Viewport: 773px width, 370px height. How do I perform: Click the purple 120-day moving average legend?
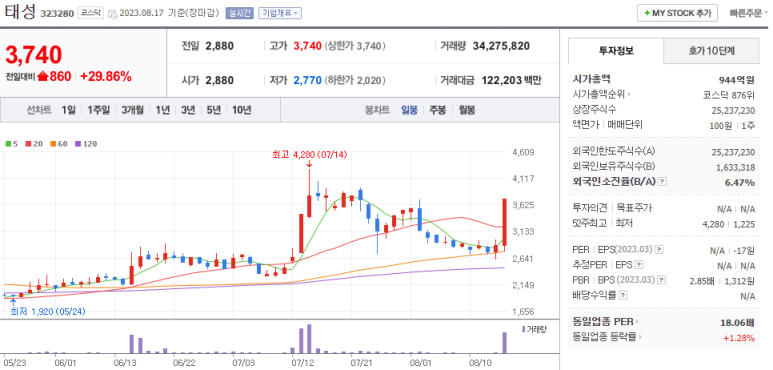[86, 144]
